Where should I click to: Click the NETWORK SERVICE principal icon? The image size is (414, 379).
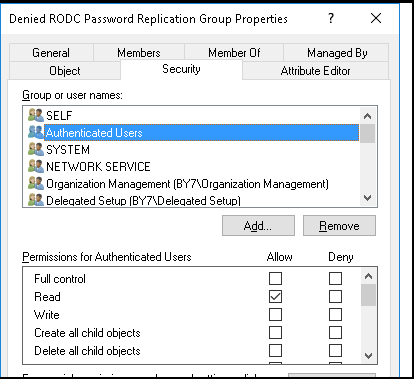tap(36, 166)
